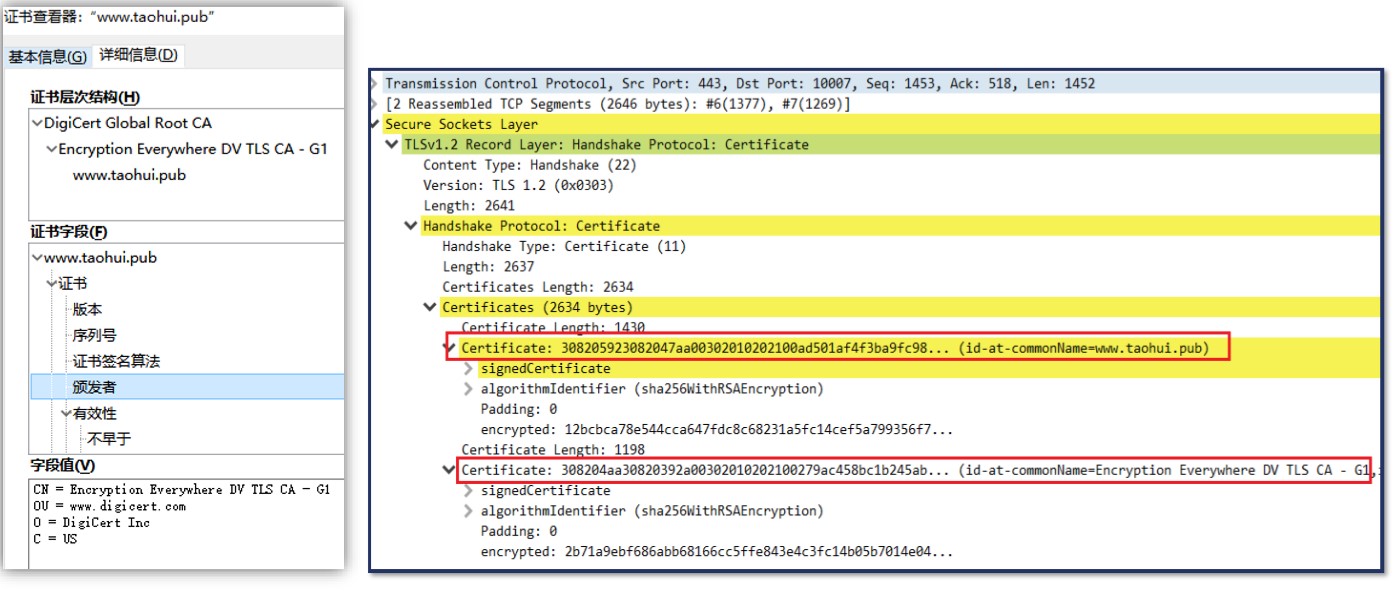
Task: Collapse the 证书 field node
Action: pos(51,284)
